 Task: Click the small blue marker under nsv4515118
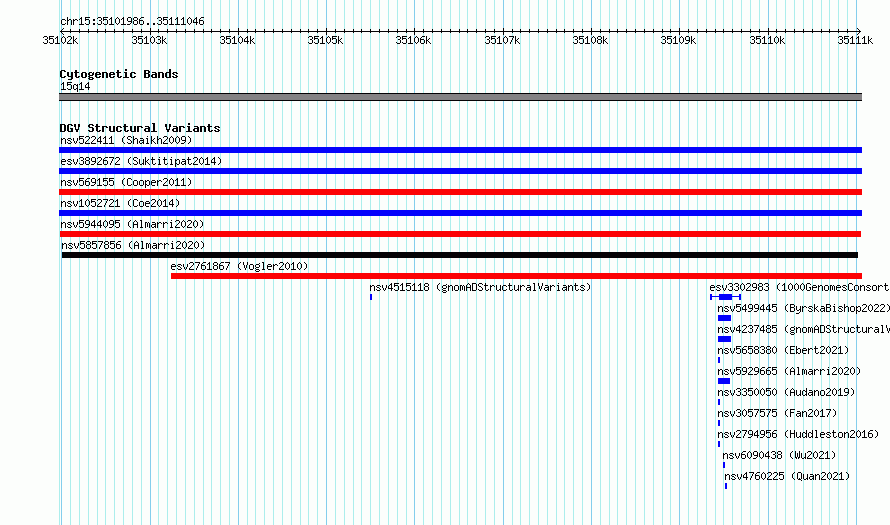371,297
